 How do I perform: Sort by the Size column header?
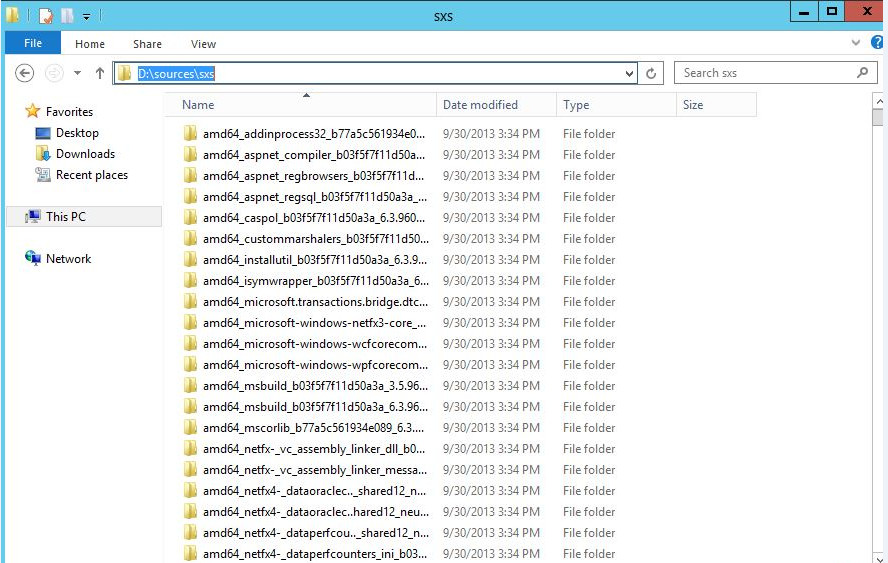716,105
